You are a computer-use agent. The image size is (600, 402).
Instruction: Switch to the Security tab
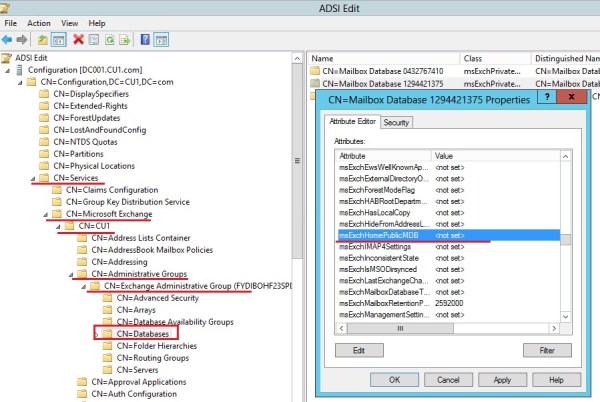396,122
